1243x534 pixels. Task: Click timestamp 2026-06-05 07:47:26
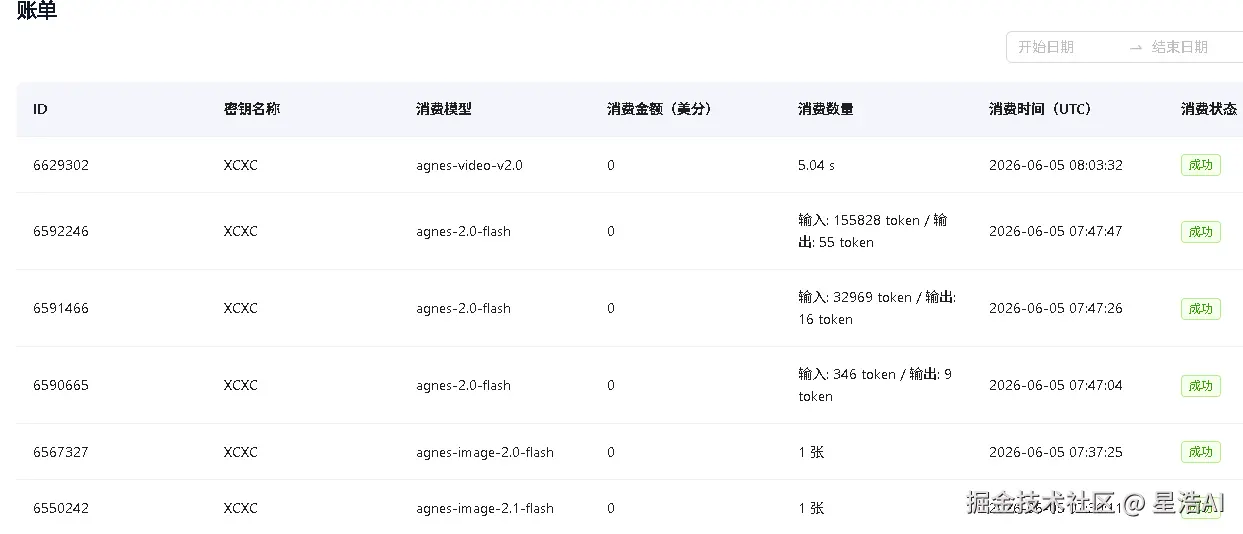[x=1055, y=308]
